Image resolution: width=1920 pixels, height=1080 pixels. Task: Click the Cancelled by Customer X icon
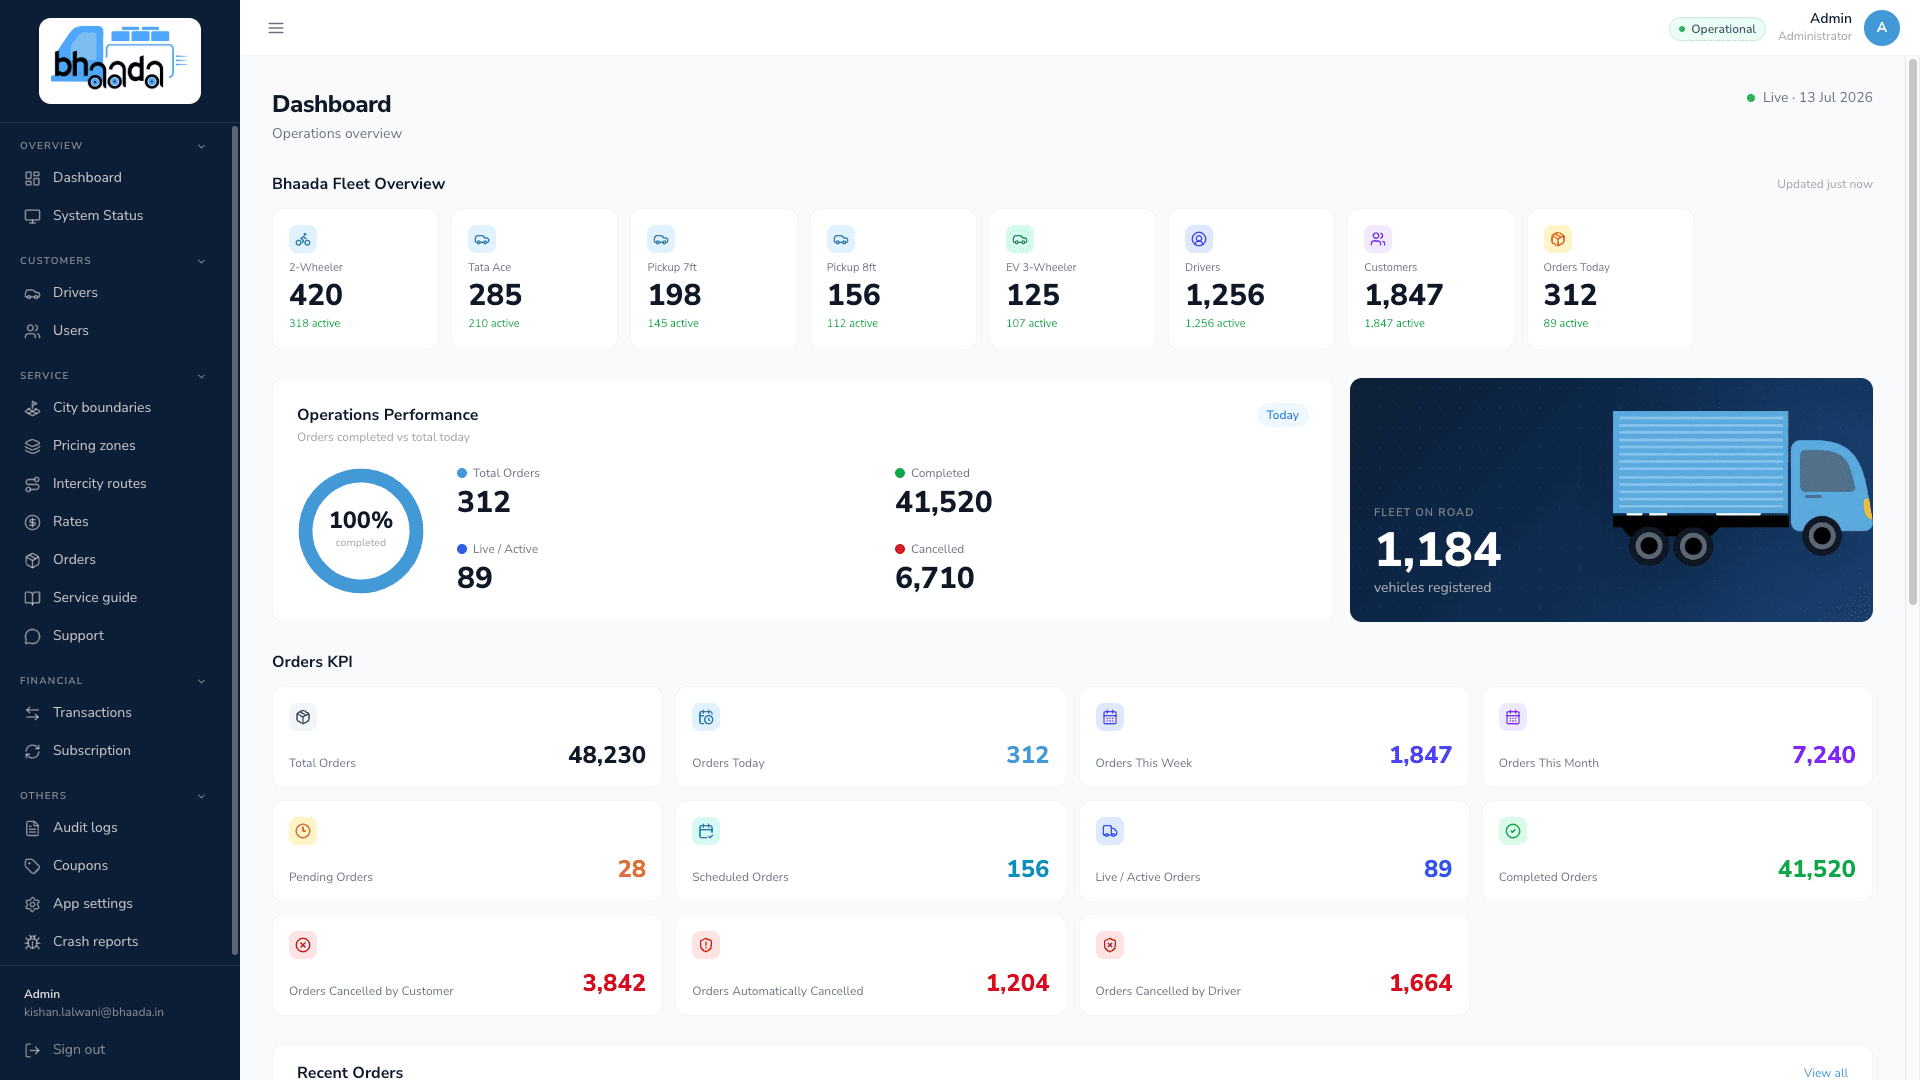303,945
